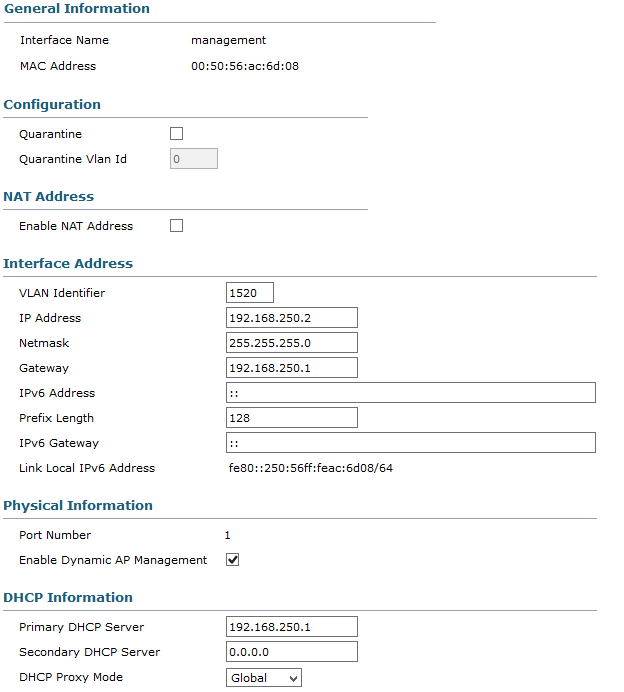Screen dimensions: 624x692
Task: Focus the IPv6 Gateway input
Action: click(411, 443)
